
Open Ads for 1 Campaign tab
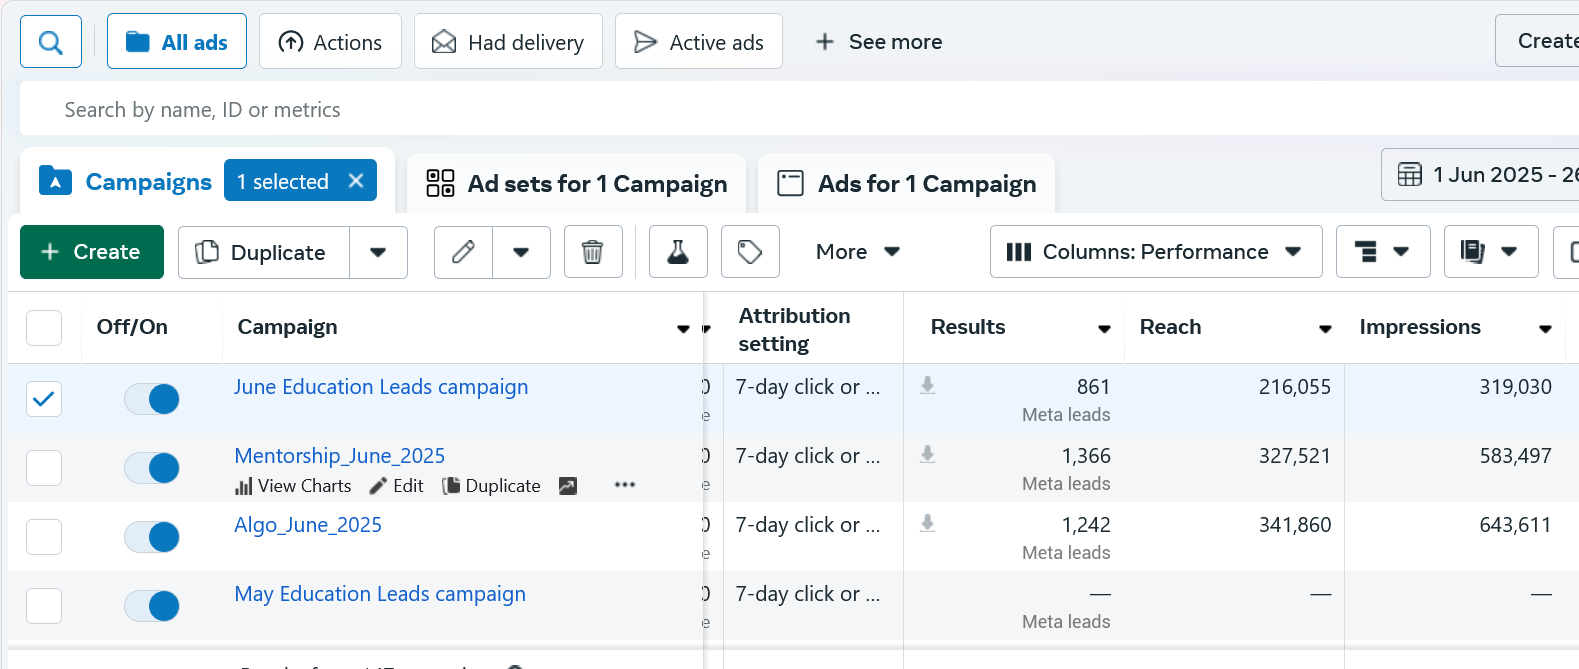click(x=907, y=184)
